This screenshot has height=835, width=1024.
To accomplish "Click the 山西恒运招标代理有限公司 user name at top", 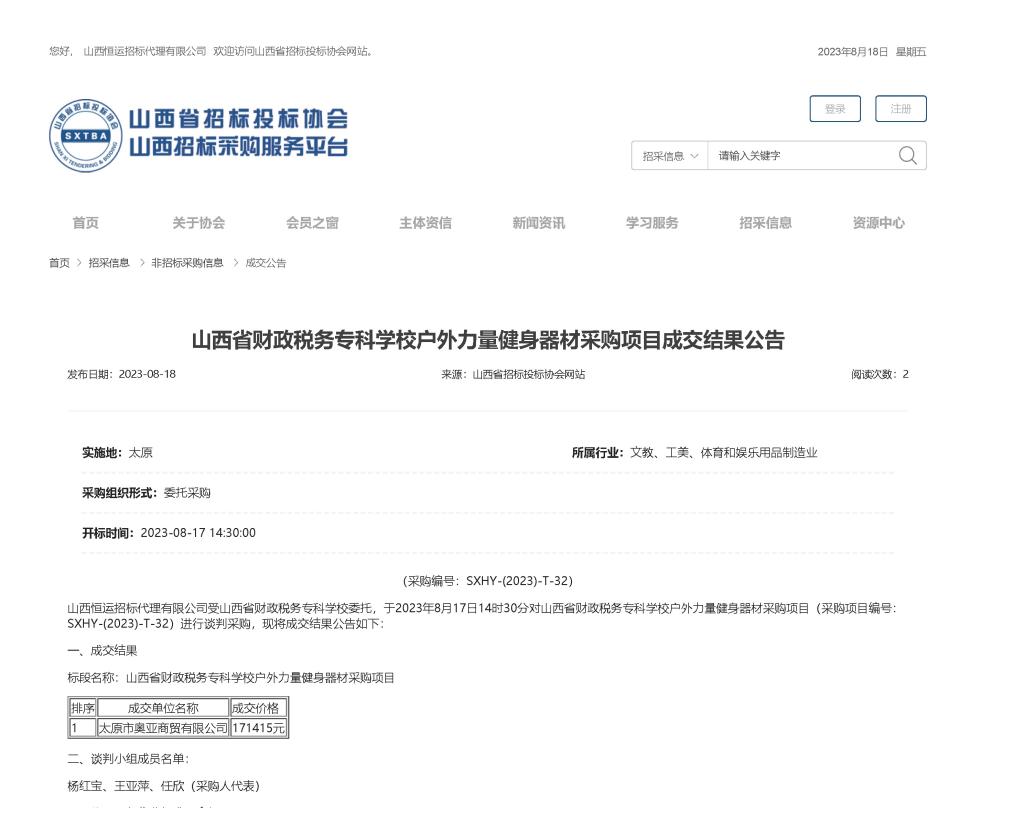I will coord(144,52).
